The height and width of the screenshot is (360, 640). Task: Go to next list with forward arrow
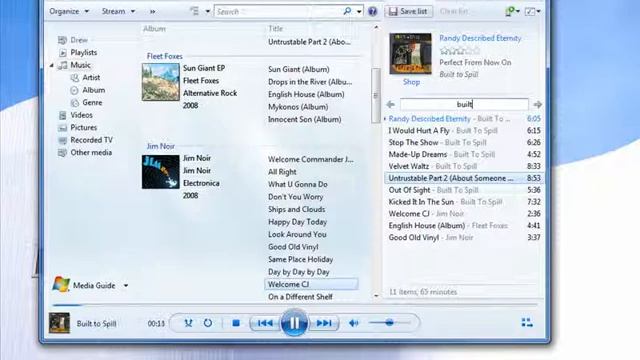537,104
